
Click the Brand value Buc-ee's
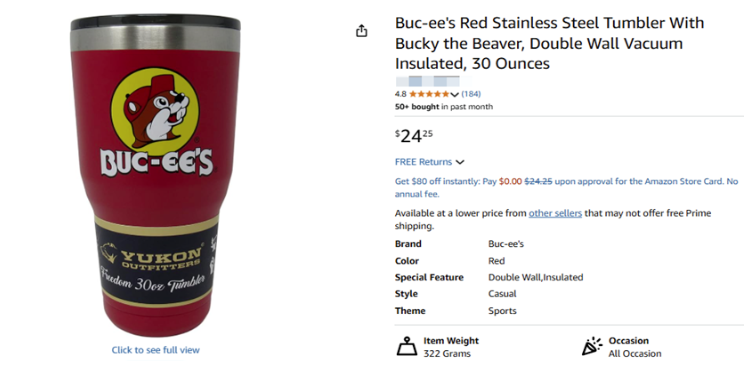(x=506, y=244)
